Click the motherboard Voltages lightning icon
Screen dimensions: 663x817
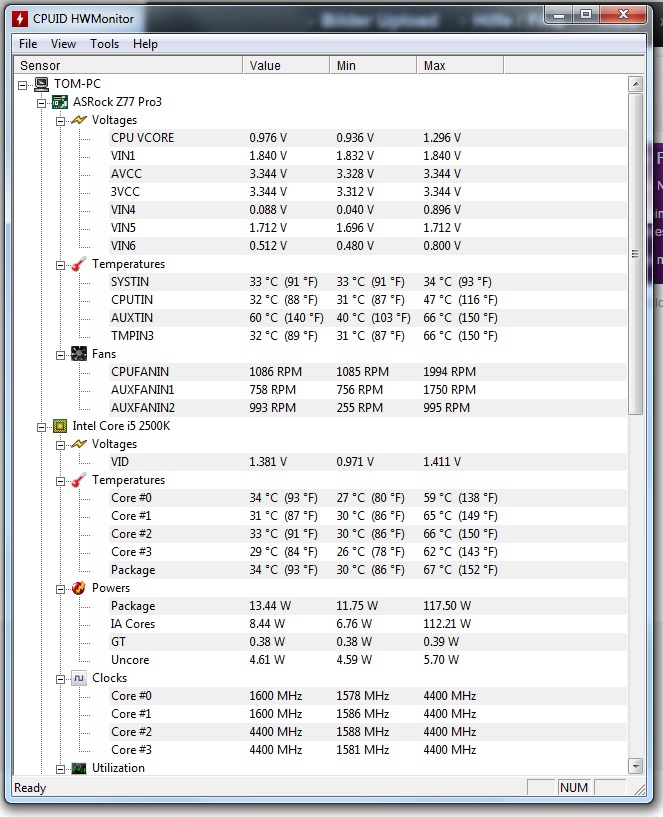point(79,120)
